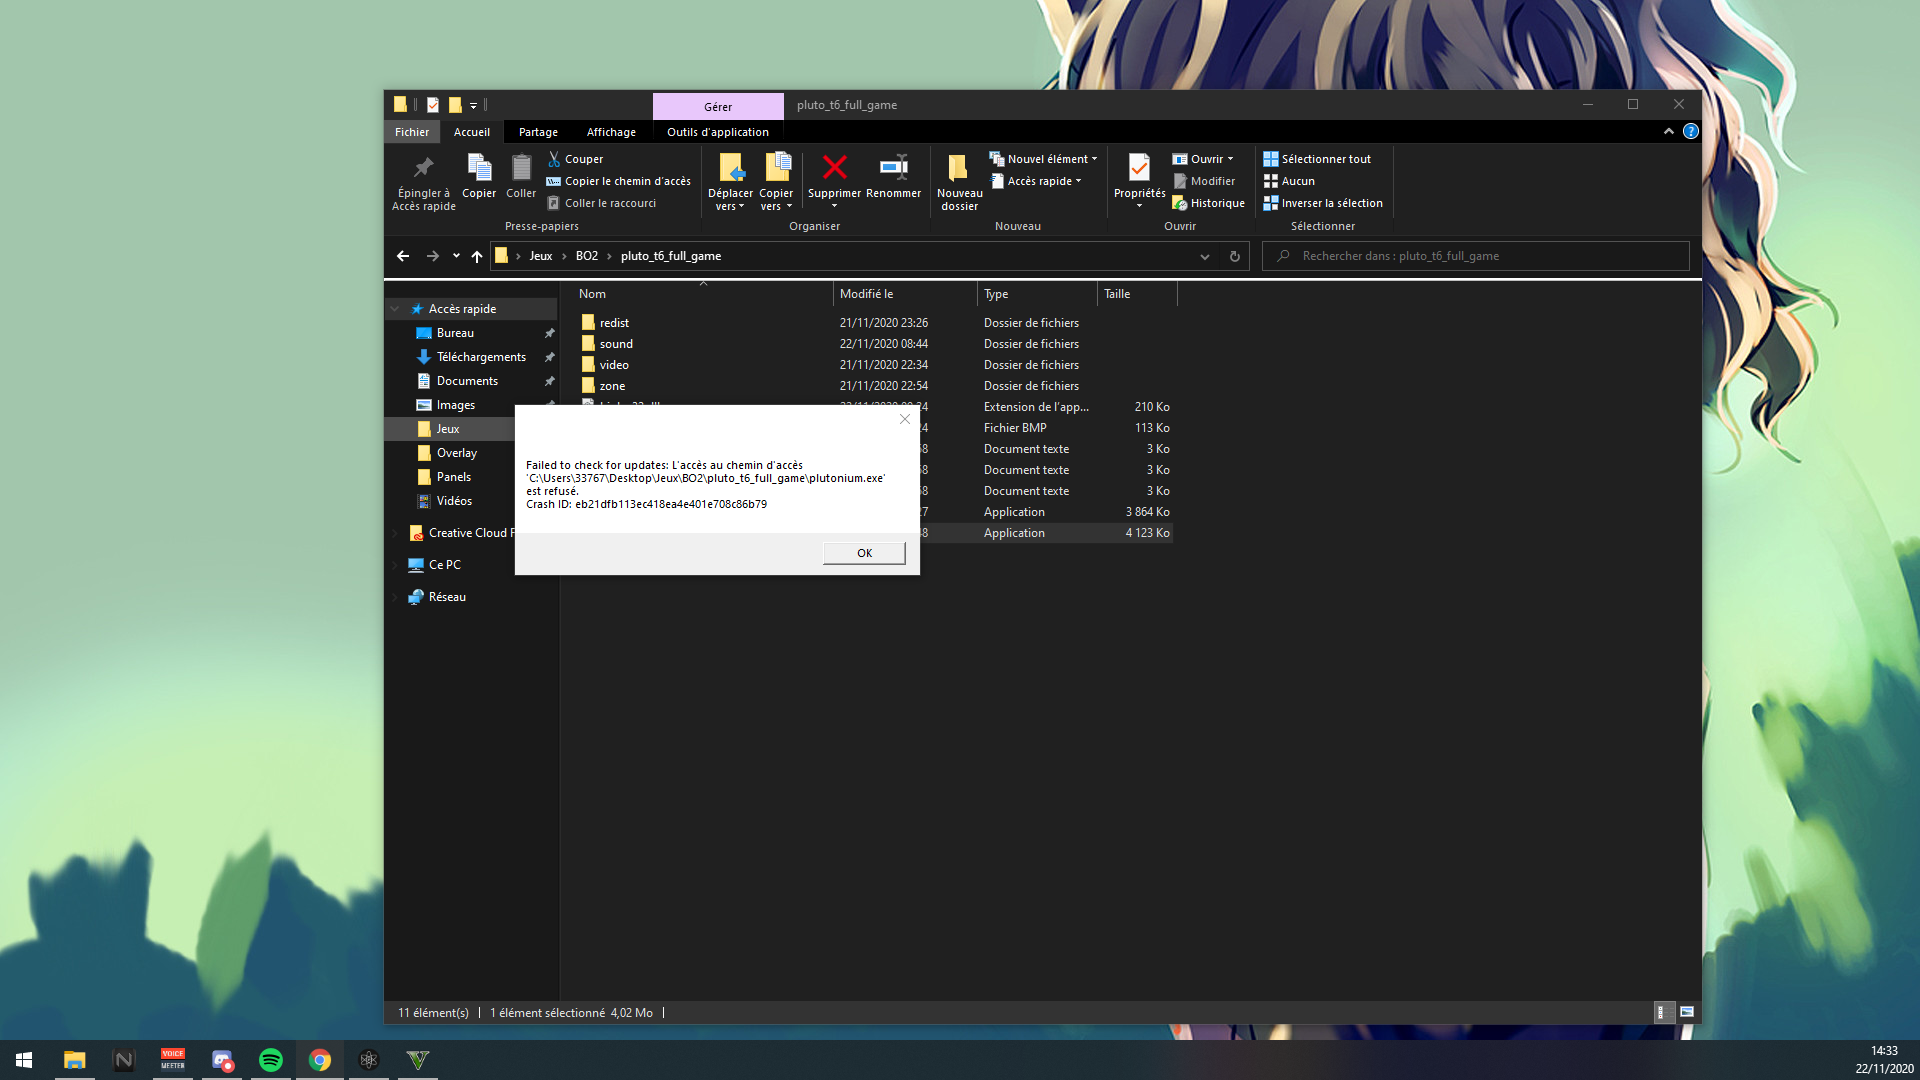Viewport: 1920px width, 1080px height.
Task: Click Sélectionner tout
Action: point(1316,159)
